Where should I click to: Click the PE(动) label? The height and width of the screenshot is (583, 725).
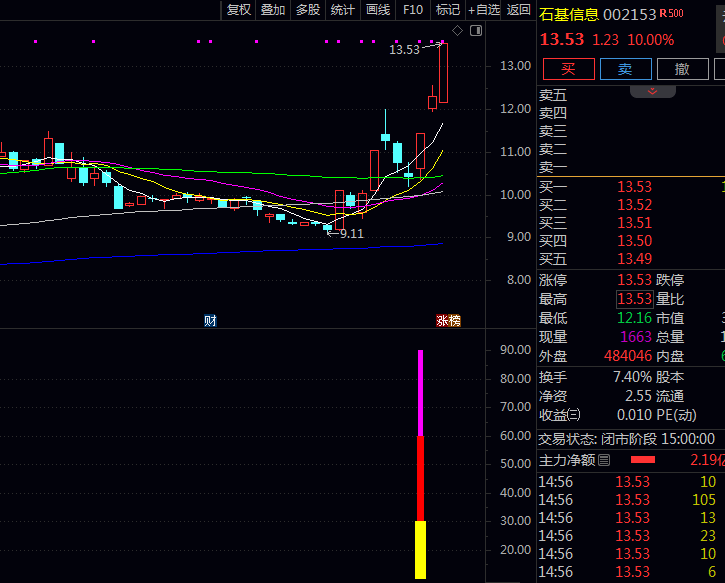pos(676,415)
